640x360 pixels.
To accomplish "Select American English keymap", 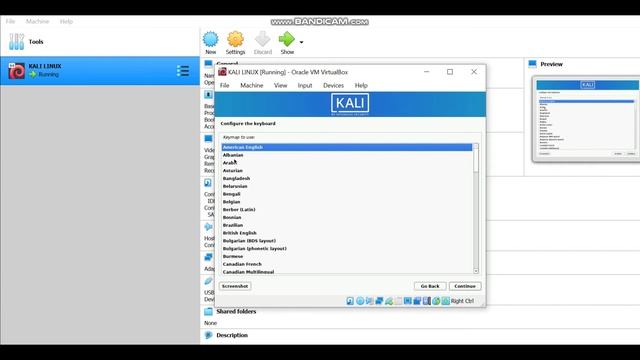I will [x=347, y=147].
